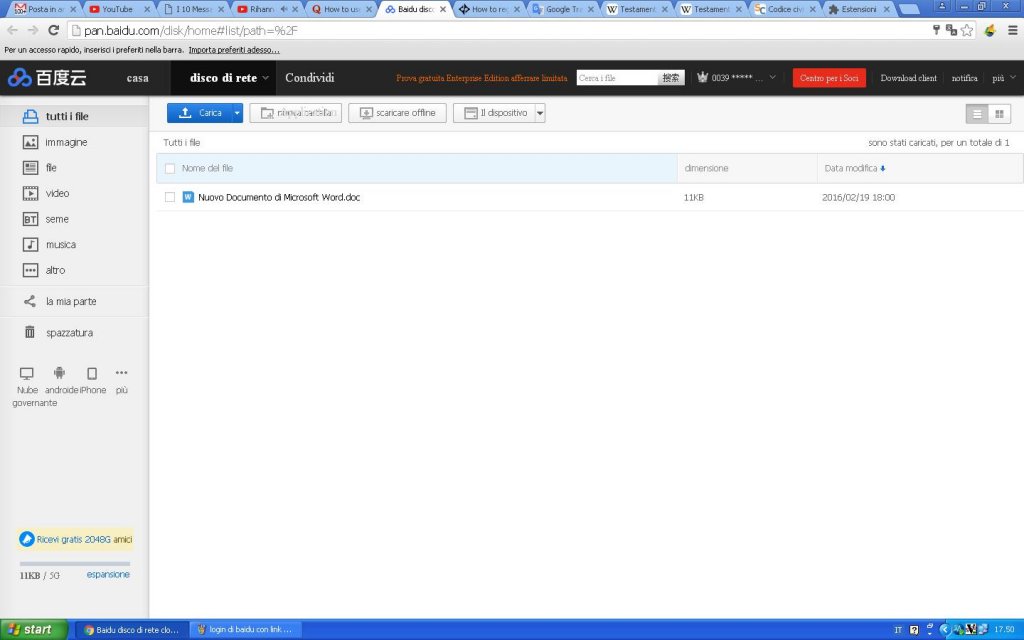
Task: Open file Nuovo Documento di Microsoft Word.doc
Action: tap(279, 197)
